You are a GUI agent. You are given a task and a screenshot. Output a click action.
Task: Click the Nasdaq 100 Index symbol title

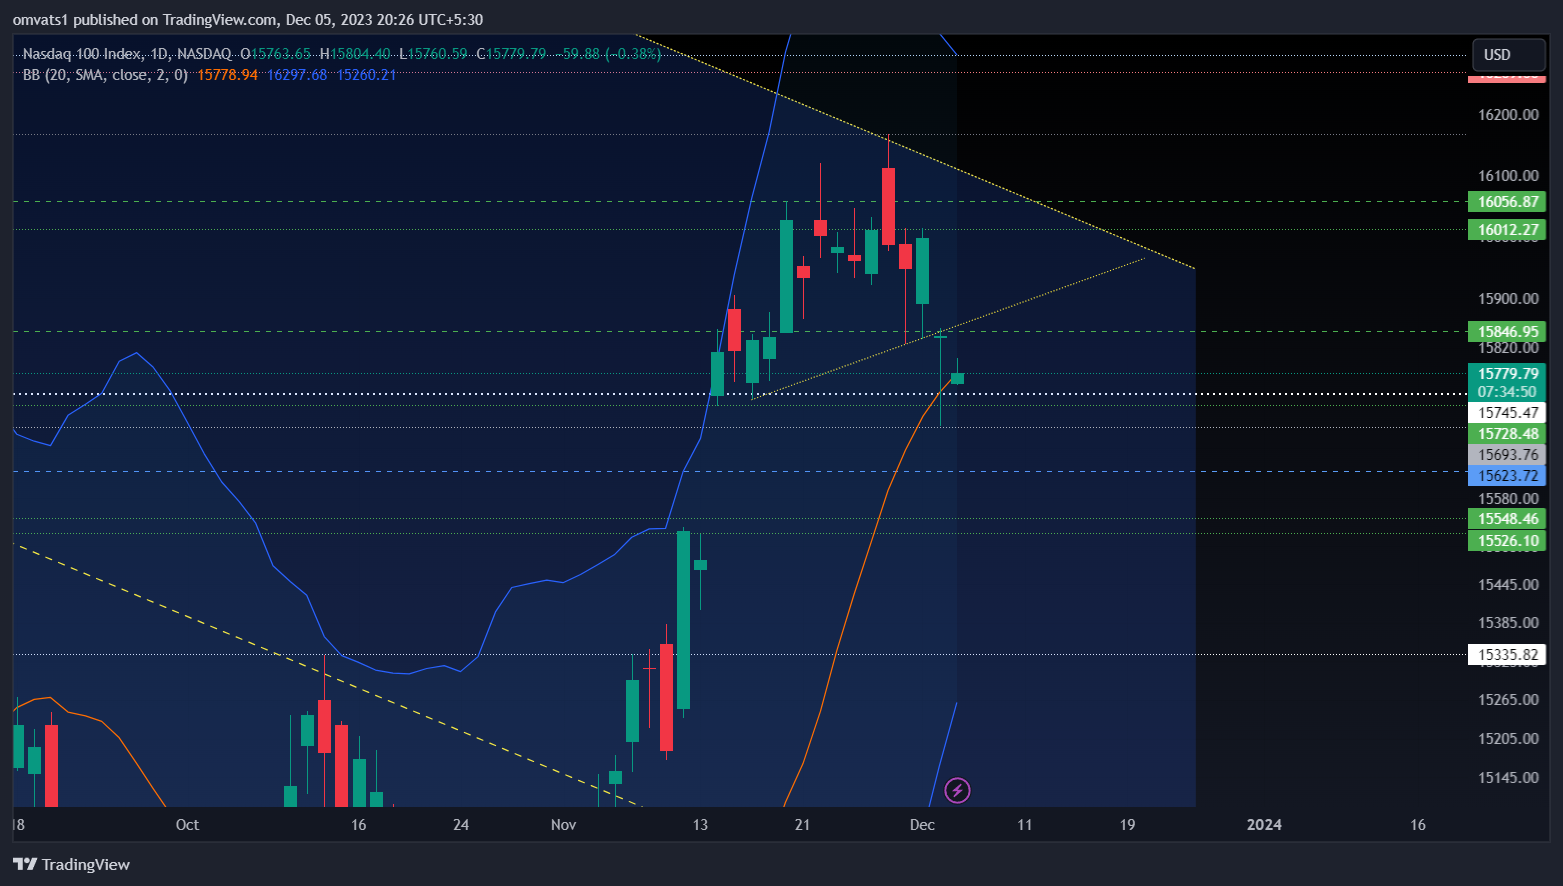click(x=83, y=54)
